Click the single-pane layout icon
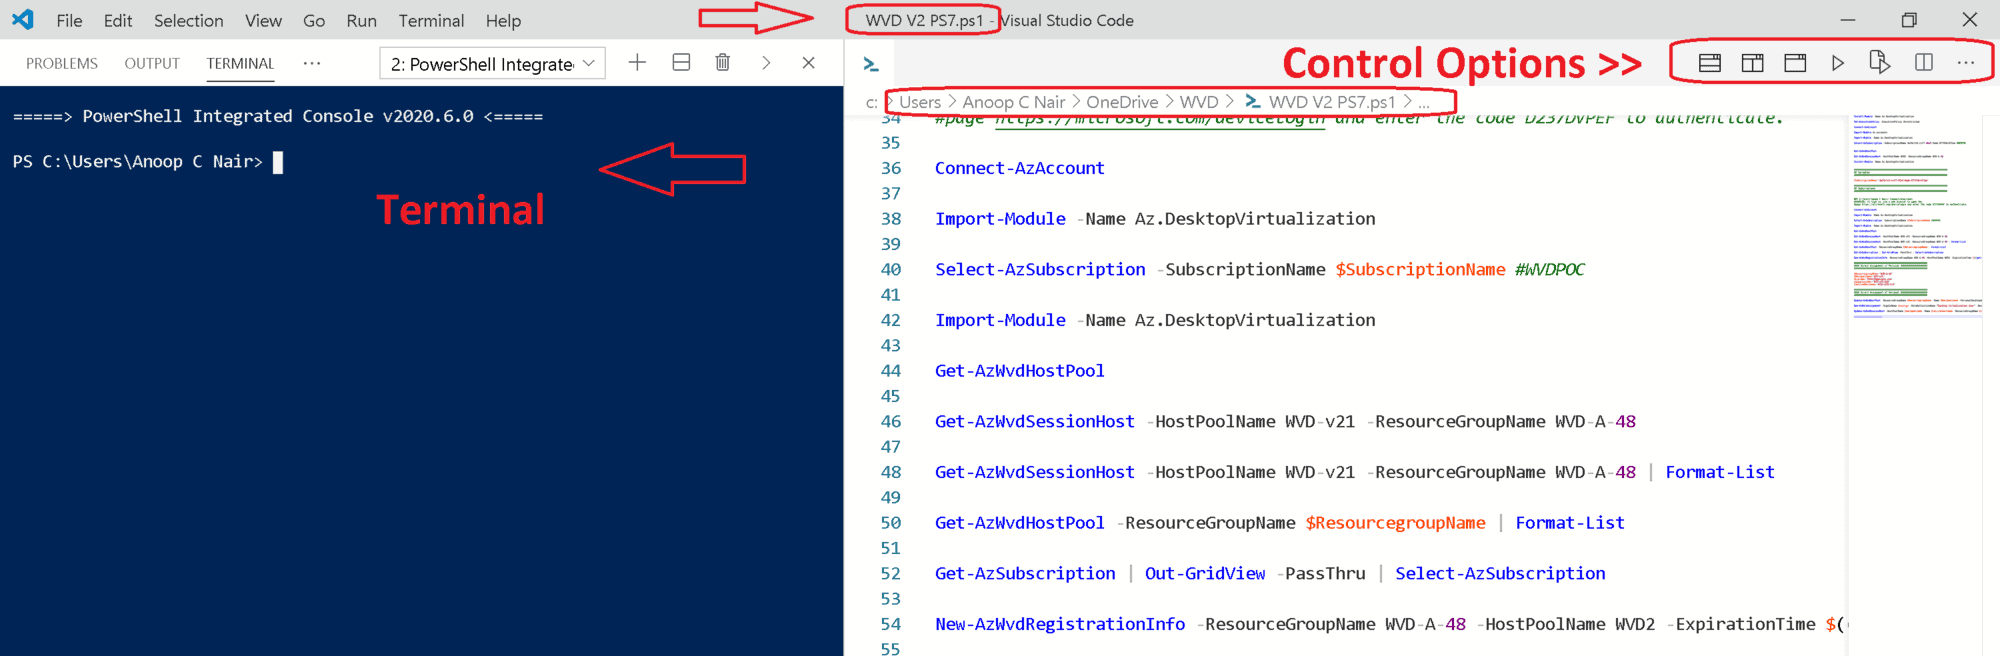The image size is (2000, 656). pyautogui.click(x=1795, y=63)
